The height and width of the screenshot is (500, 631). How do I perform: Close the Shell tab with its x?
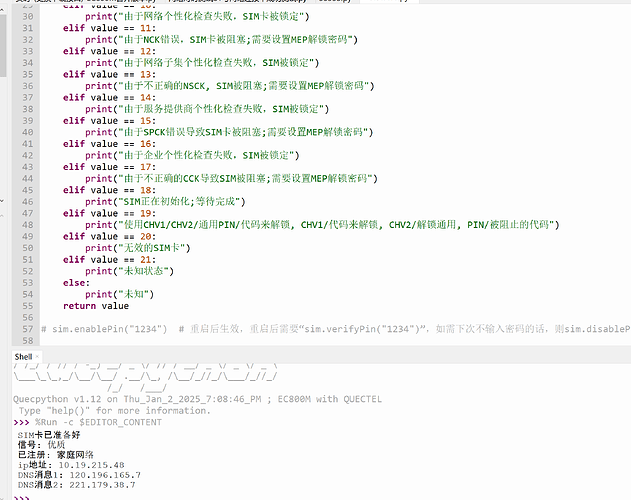(37, 357)
